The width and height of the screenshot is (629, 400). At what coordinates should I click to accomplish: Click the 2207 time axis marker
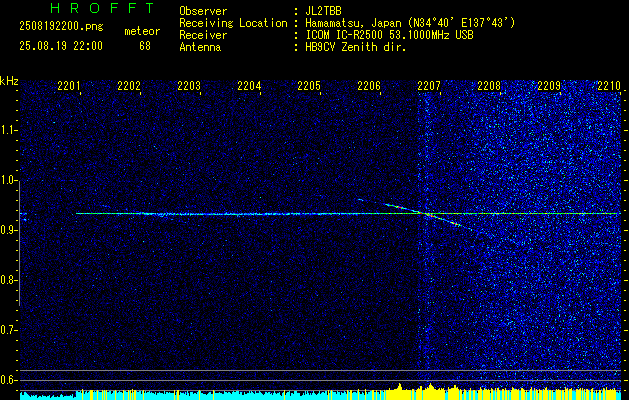pos(429,86)
